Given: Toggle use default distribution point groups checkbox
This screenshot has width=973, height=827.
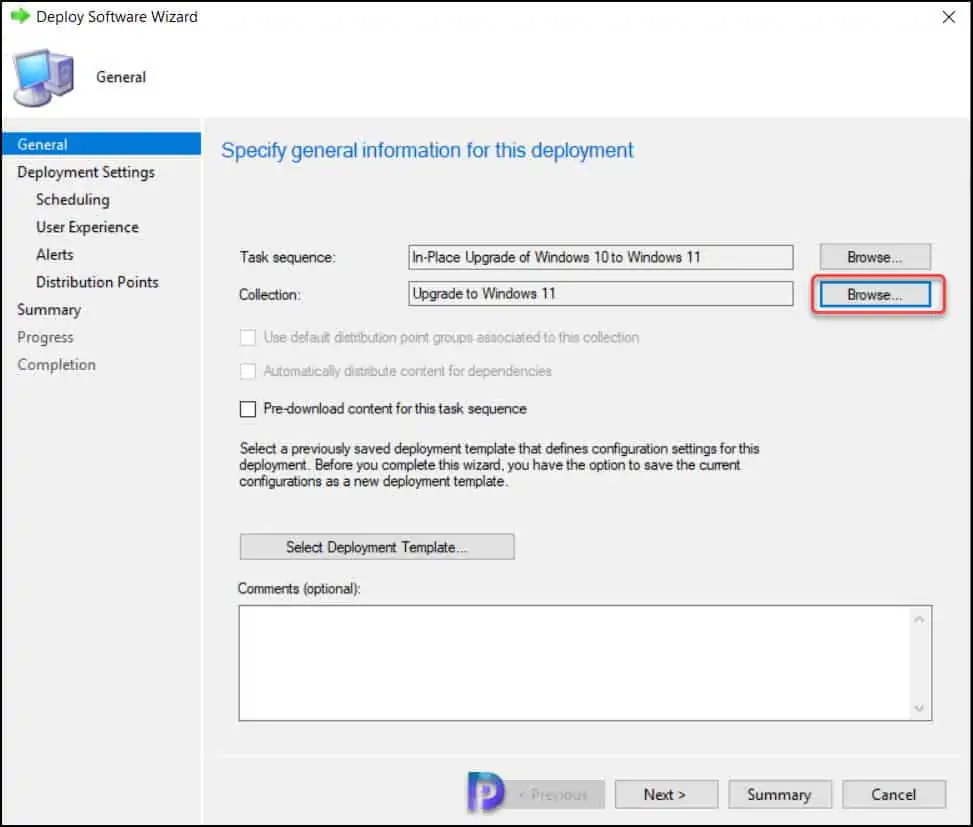Looking at the screenshot, I should coord(248,338).
